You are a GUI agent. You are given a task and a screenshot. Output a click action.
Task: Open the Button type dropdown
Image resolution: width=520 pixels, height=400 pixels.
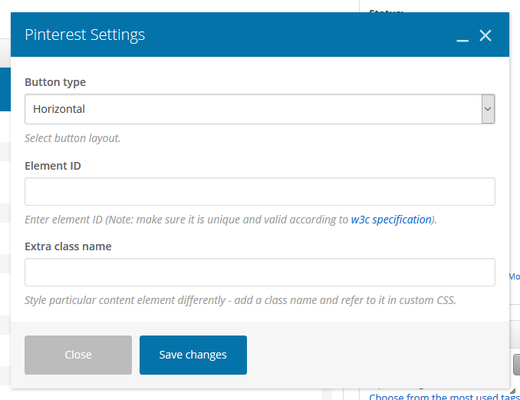point(260,109)
